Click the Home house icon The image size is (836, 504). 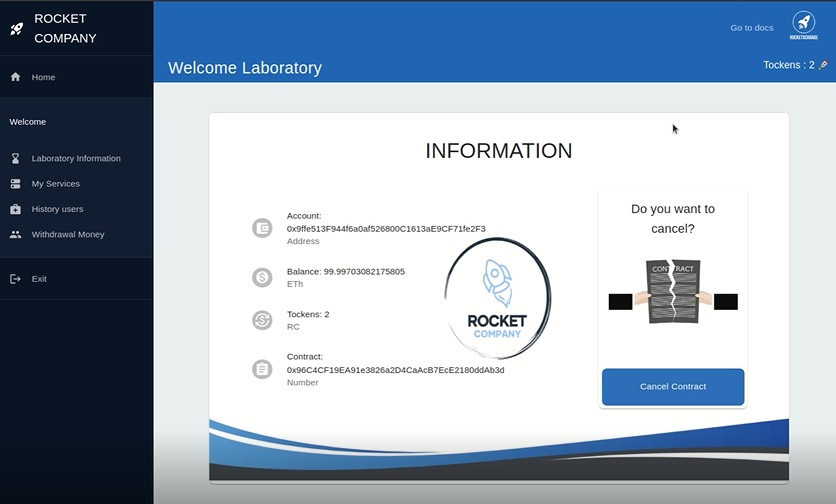pos(15,77)
